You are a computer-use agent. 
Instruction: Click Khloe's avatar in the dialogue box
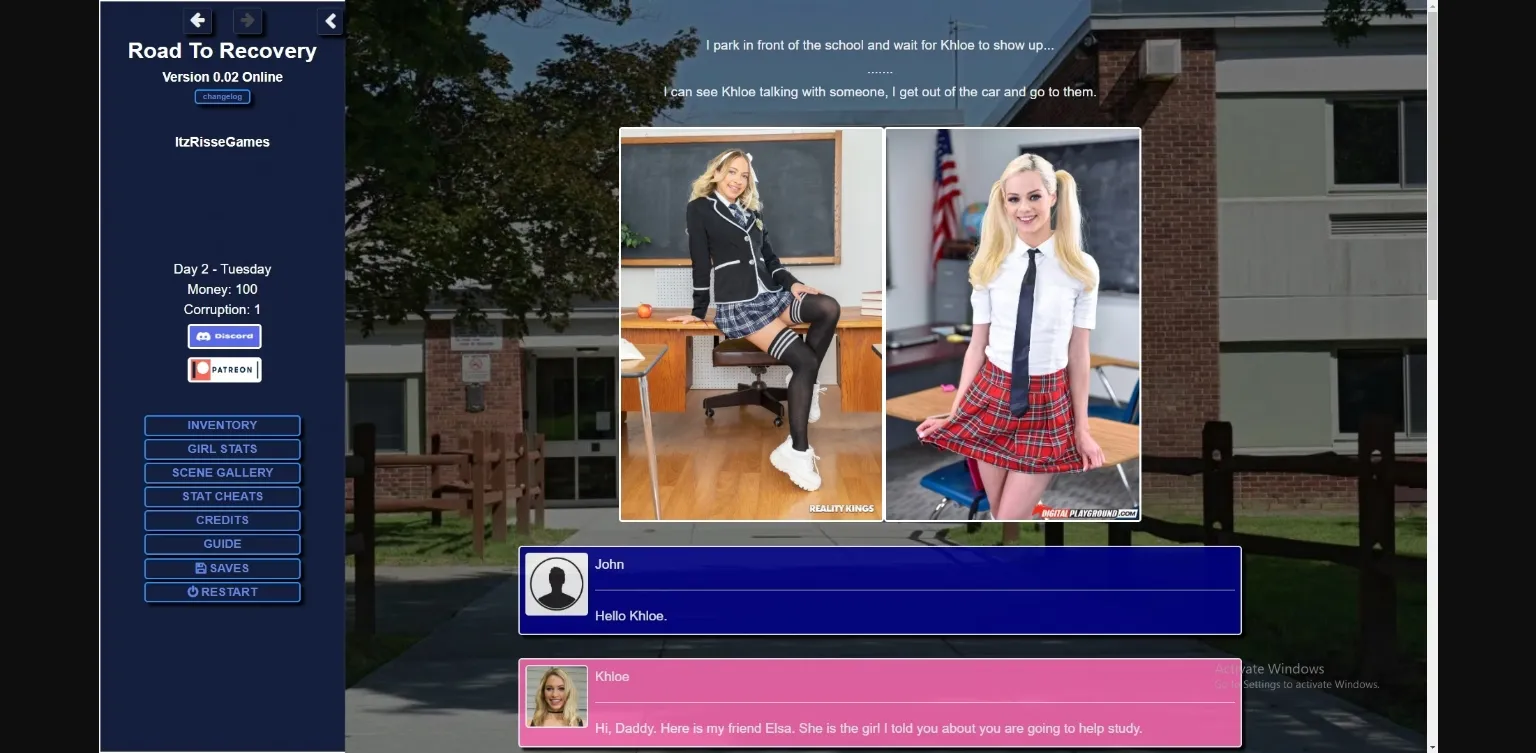[x=556, y=697]
